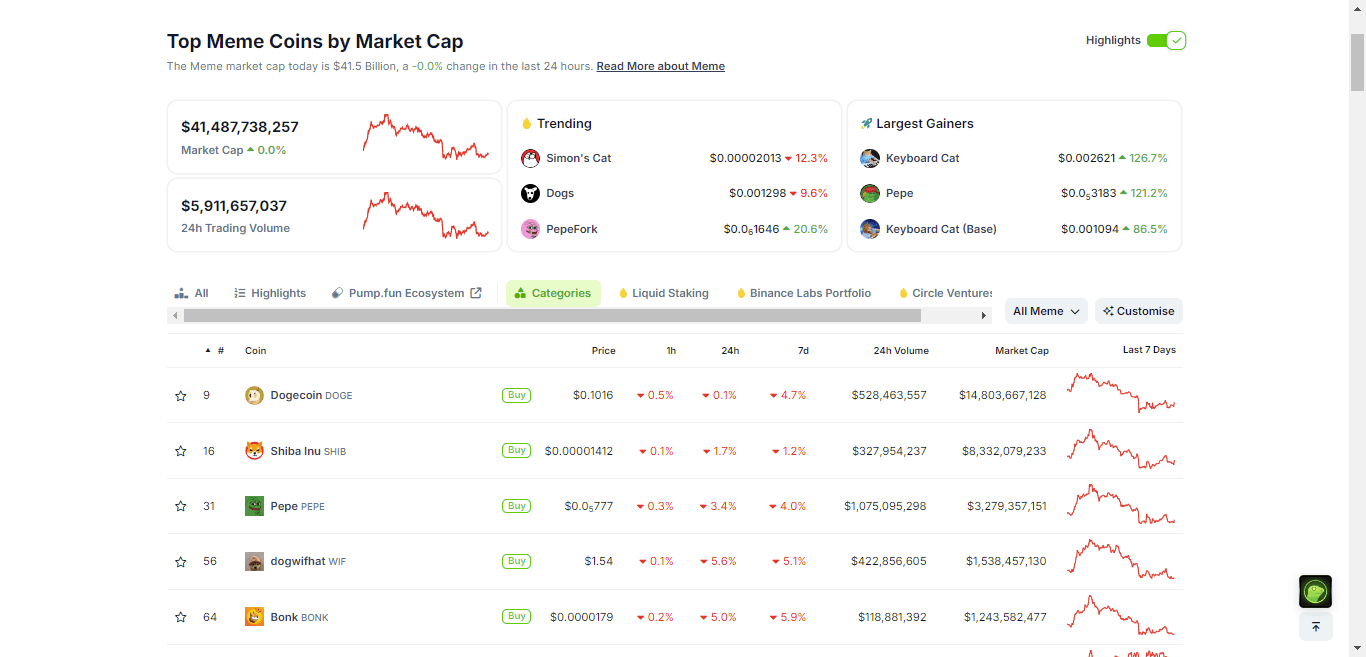Image resolution: width=1366 pixels, height=657 pixels.
Task: Click the Dogecoin coin logo
Action: coord(254,395)
